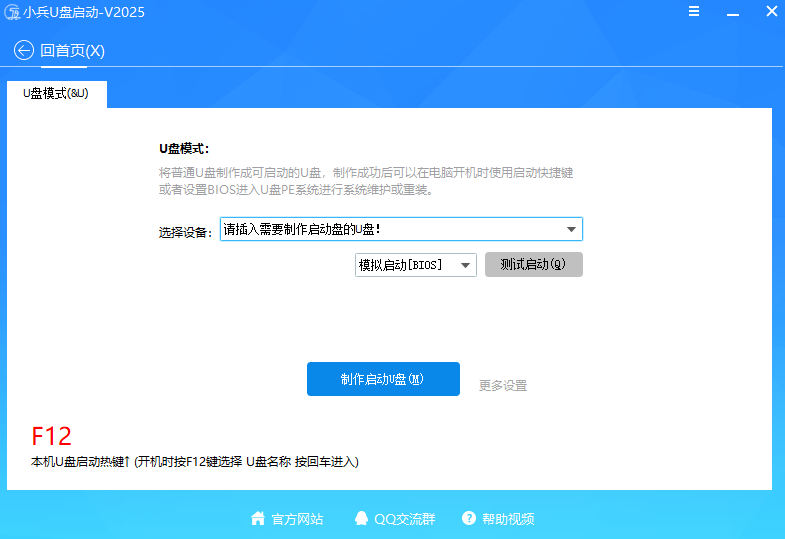Open 更多设置 link

point(503,385)
